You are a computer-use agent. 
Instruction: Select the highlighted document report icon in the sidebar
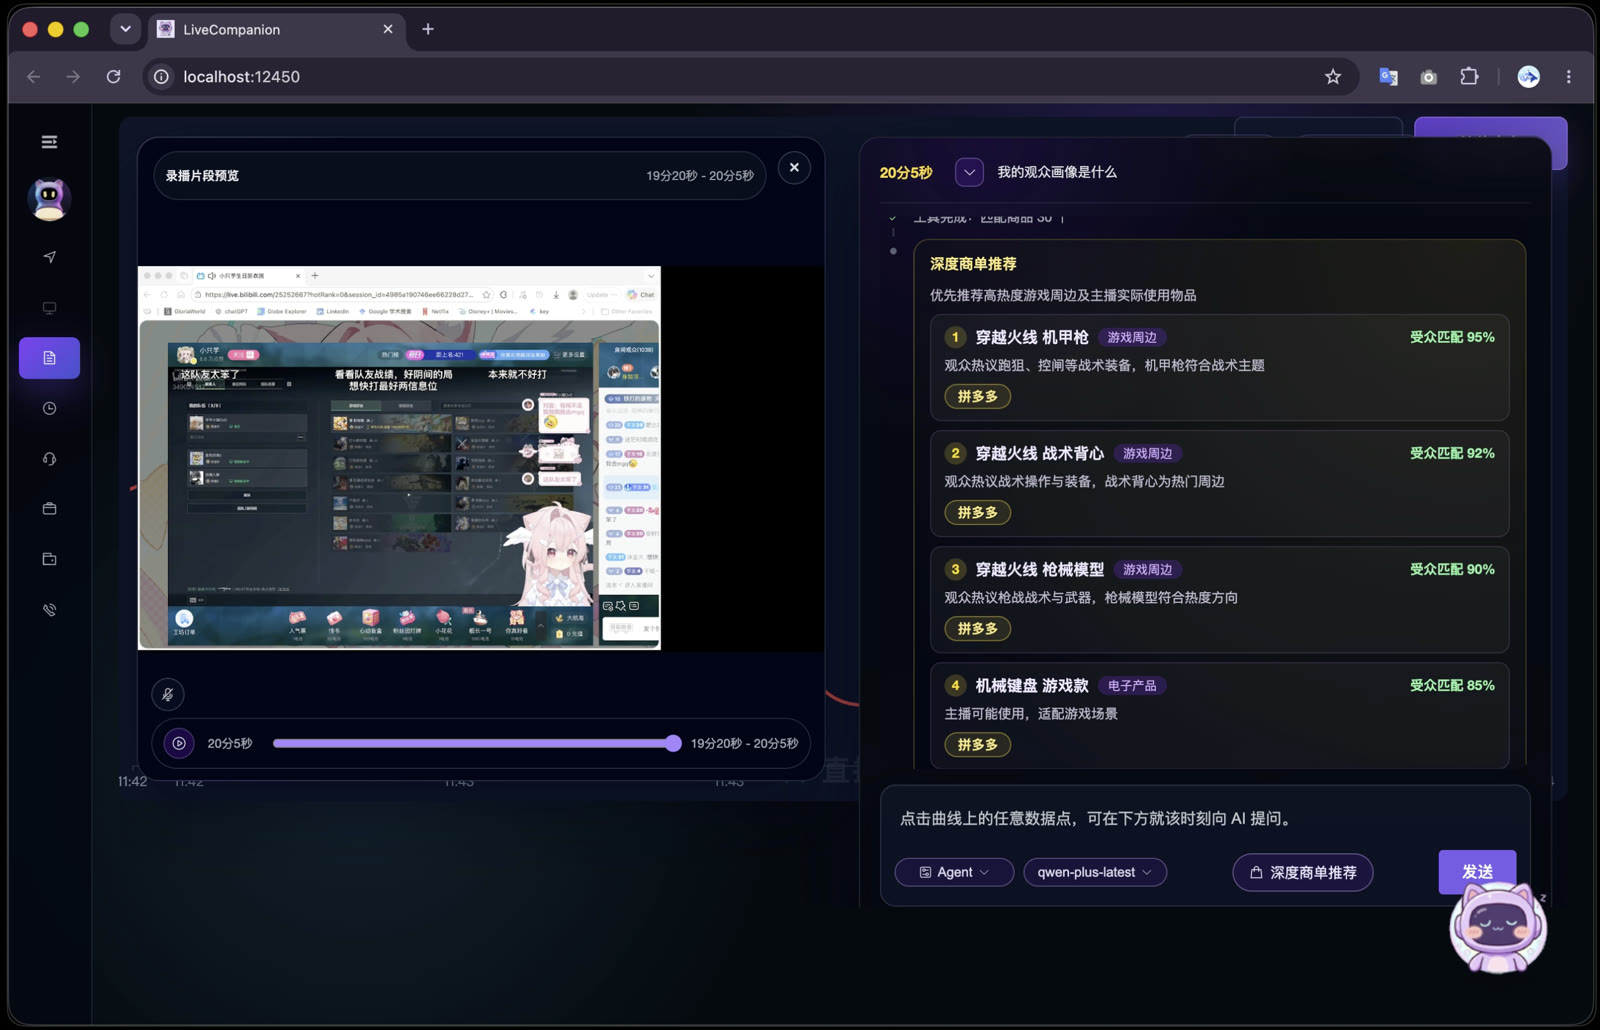(49, 358)
